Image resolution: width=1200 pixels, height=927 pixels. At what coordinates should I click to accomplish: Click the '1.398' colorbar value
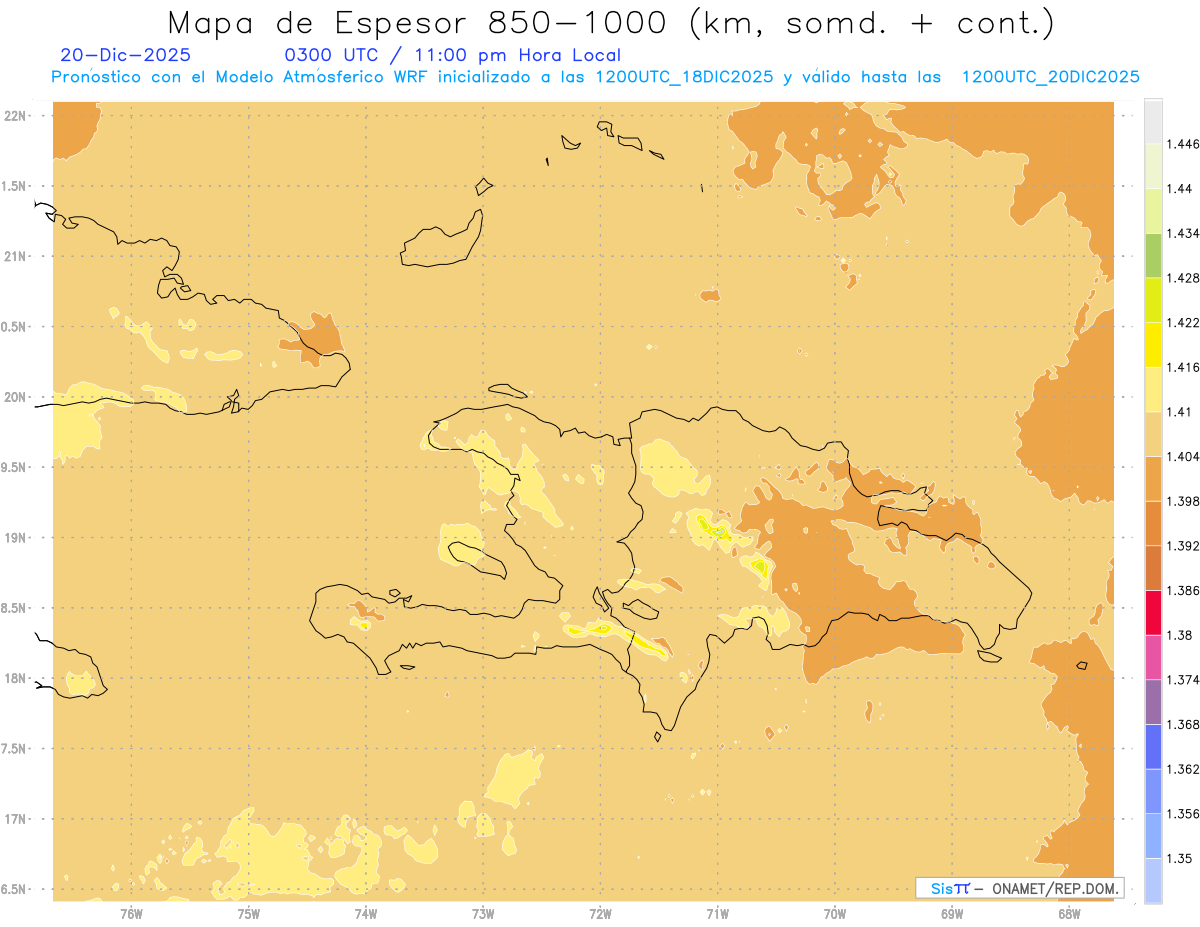tap(1183, 501)
